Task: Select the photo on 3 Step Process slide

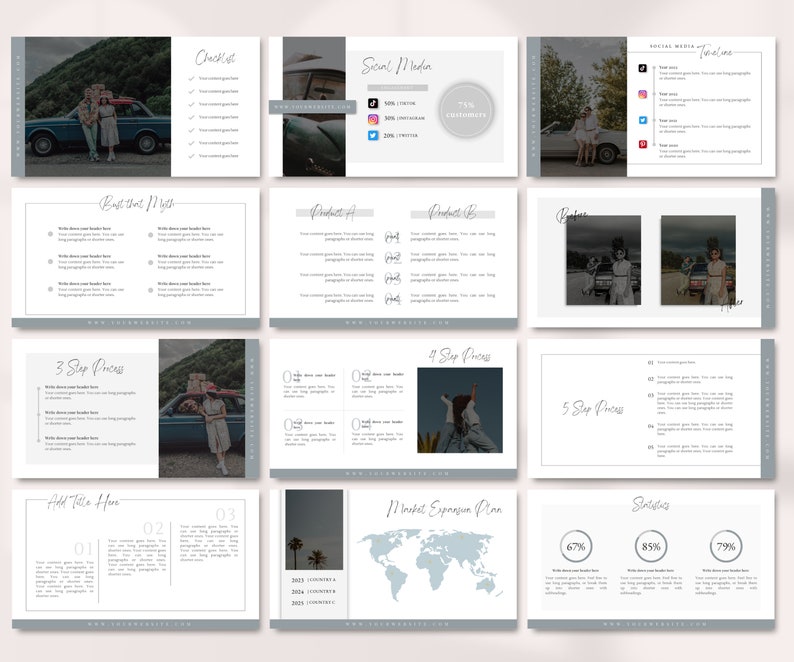Action: tap(202, 408)
